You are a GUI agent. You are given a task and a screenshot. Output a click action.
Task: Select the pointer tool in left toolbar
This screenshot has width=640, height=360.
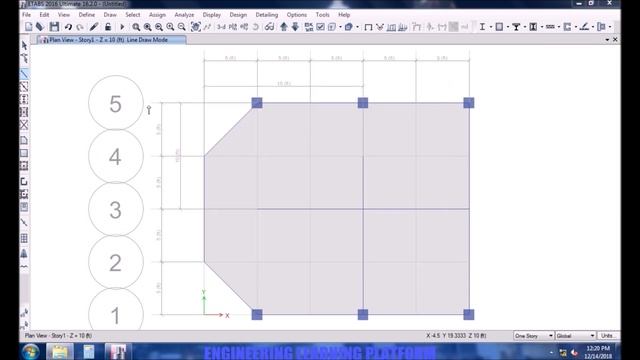click(24, 45)
